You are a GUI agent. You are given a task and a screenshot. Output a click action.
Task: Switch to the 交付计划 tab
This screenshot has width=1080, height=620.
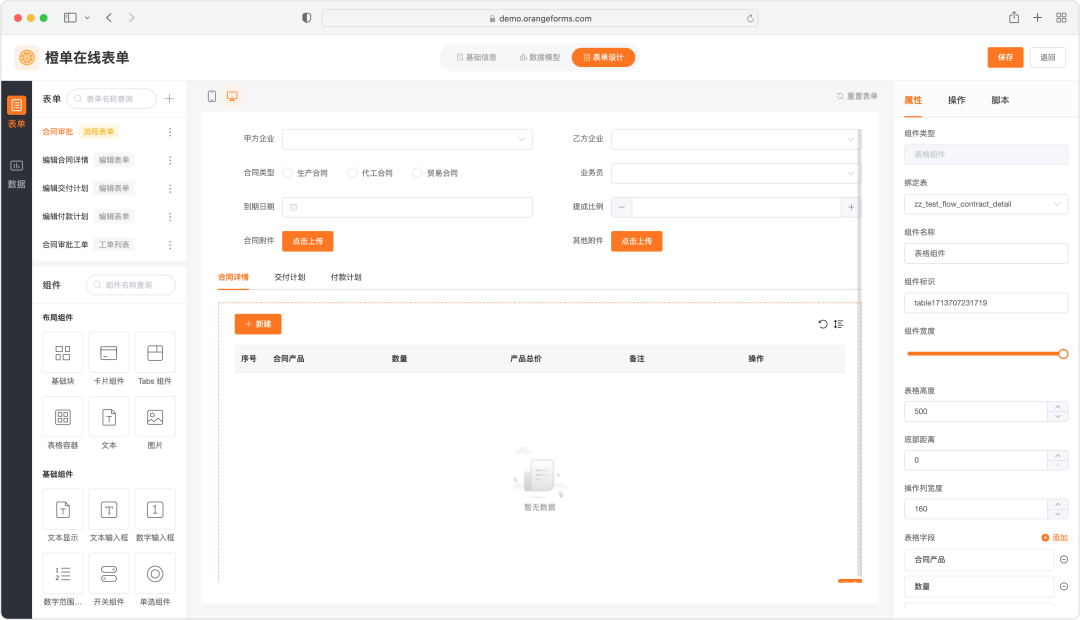290,277
